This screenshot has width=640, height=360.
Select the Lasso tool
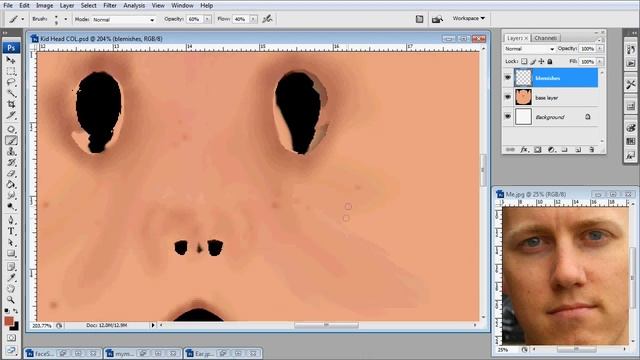coord(11,82)
